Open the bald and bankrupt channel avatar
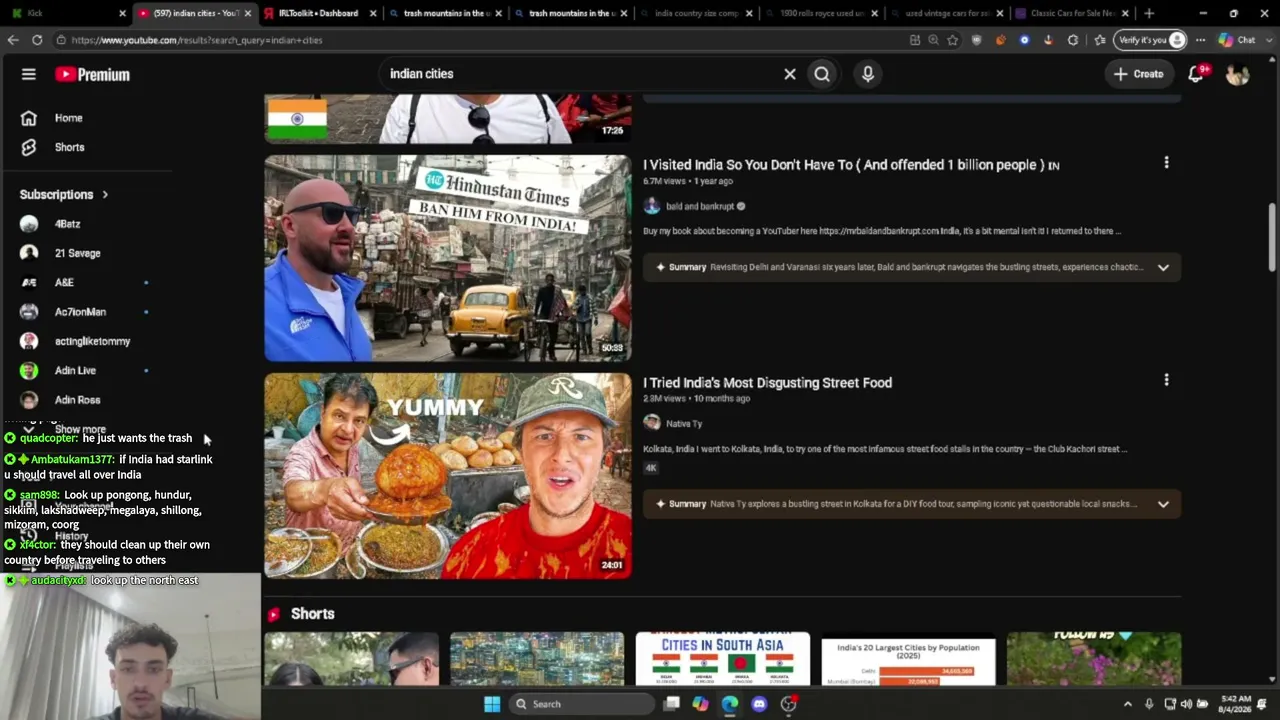The width and height of the screenshot is (1280, 720). [652, 206]
